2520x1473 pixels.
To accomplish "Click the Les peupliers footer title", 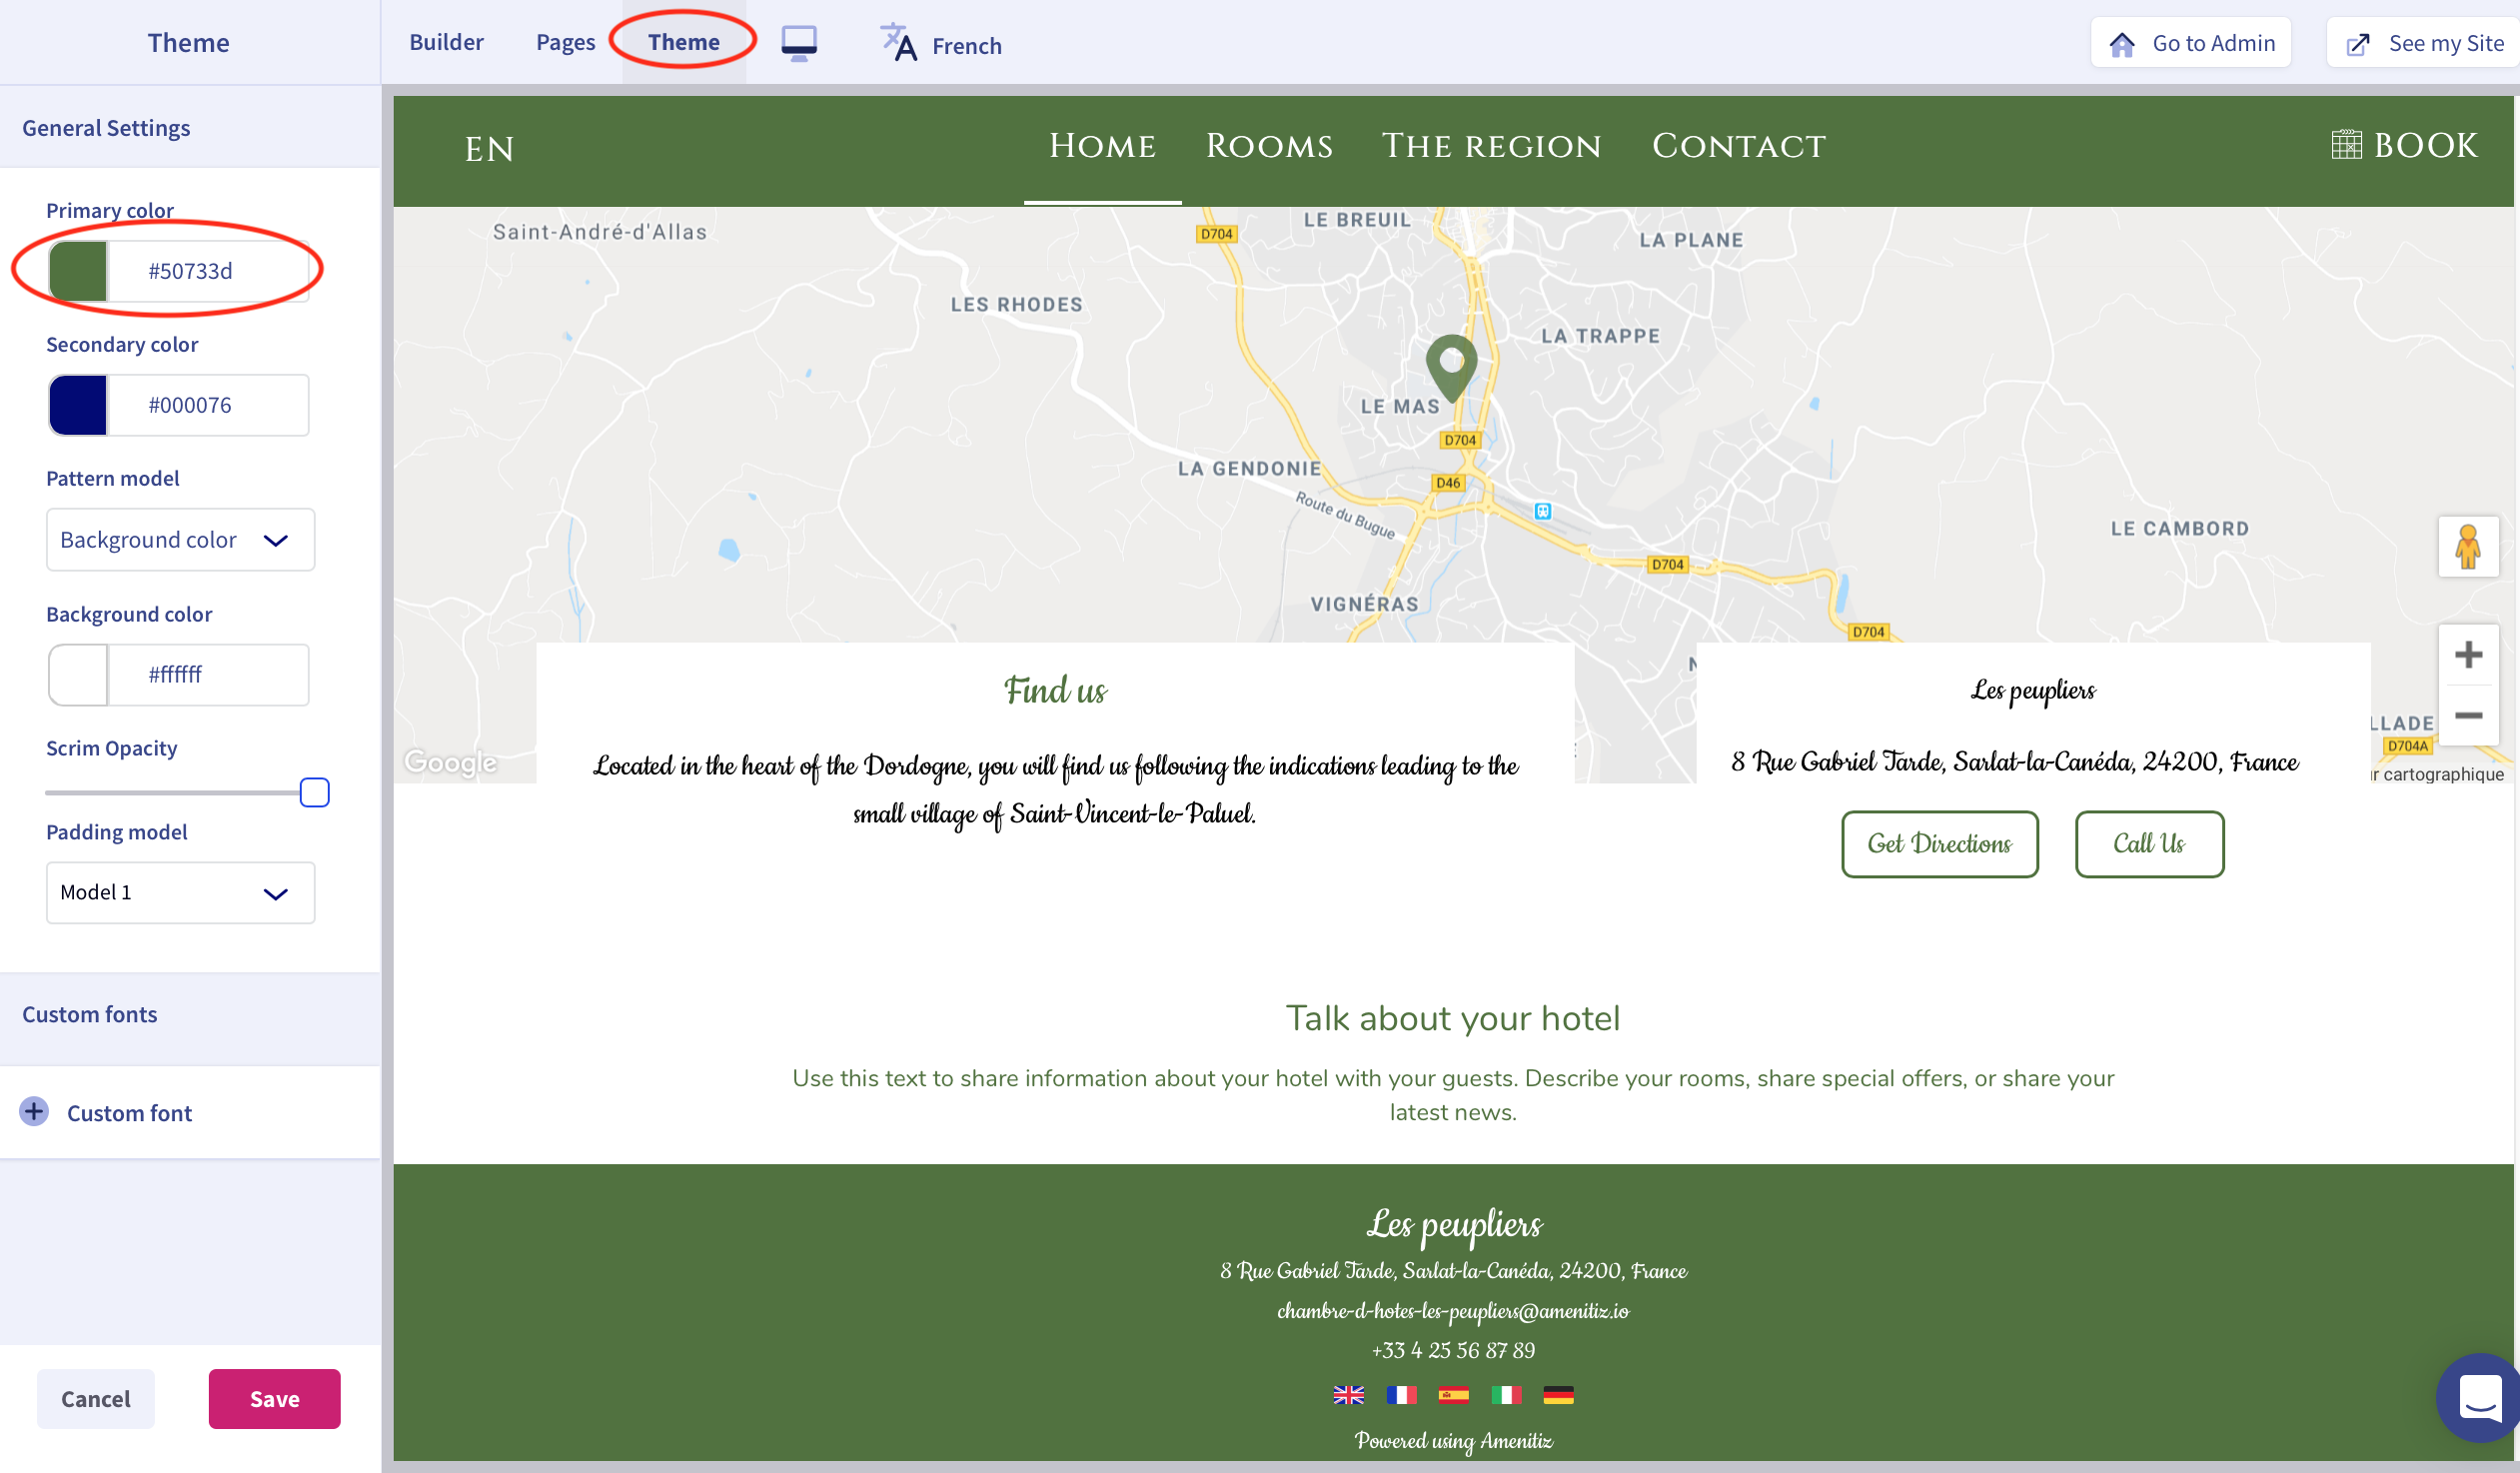I will click(x=1453, y=1224).
